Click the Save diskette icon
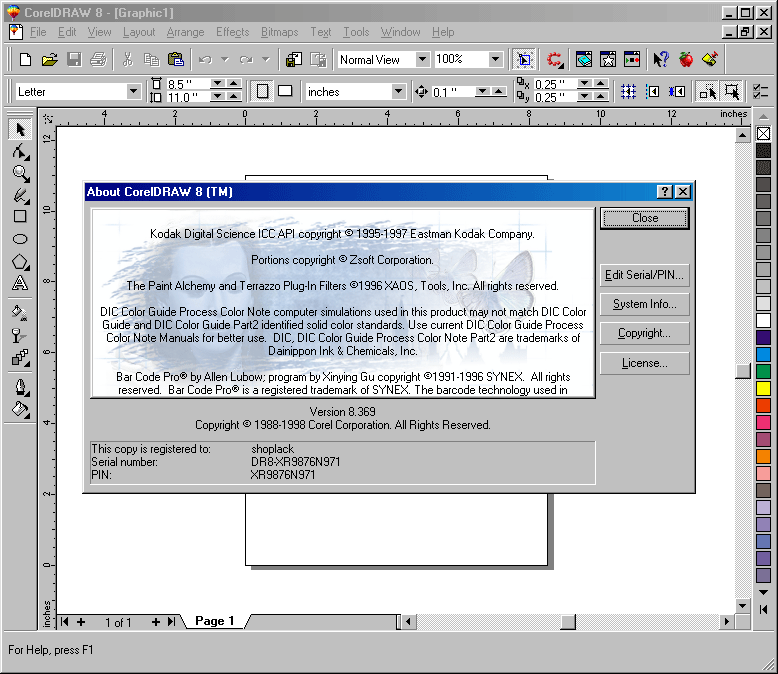 (74, 60)
